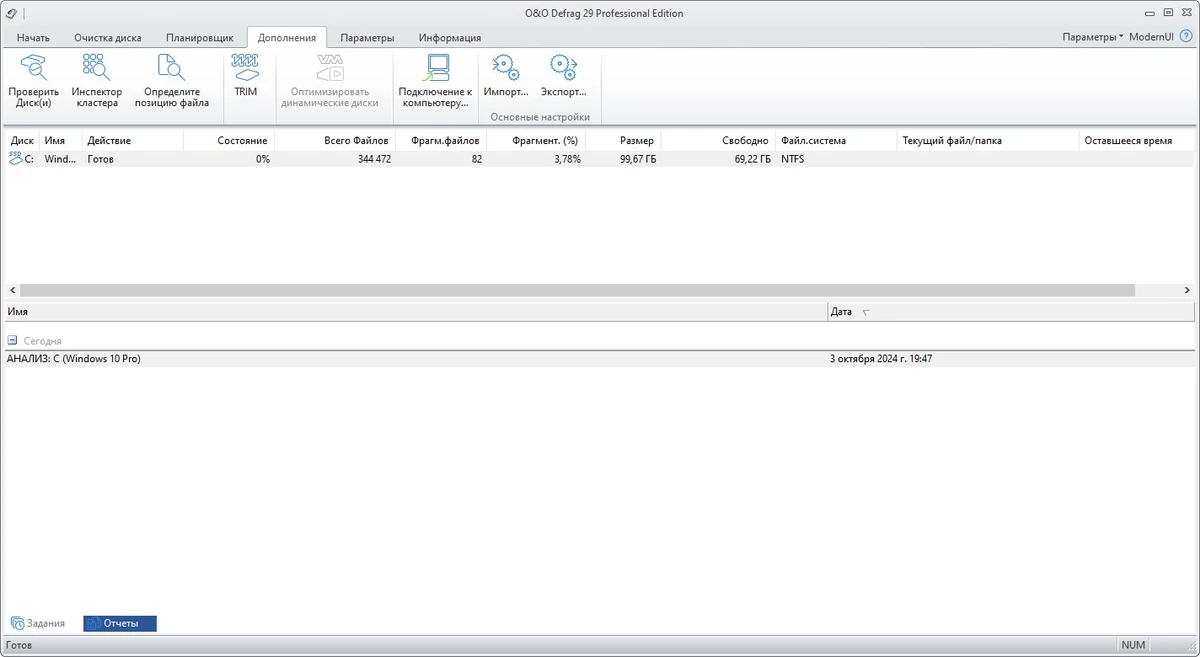Switch to the Начать tab

tap(33, 38)
